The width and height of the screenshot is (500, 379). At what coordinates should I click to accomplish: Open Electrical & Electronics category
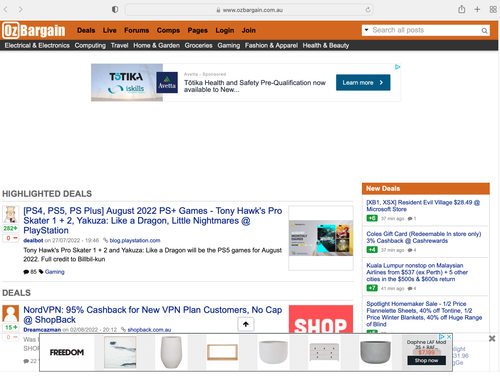pyautogui.click(x=37, y=45)
